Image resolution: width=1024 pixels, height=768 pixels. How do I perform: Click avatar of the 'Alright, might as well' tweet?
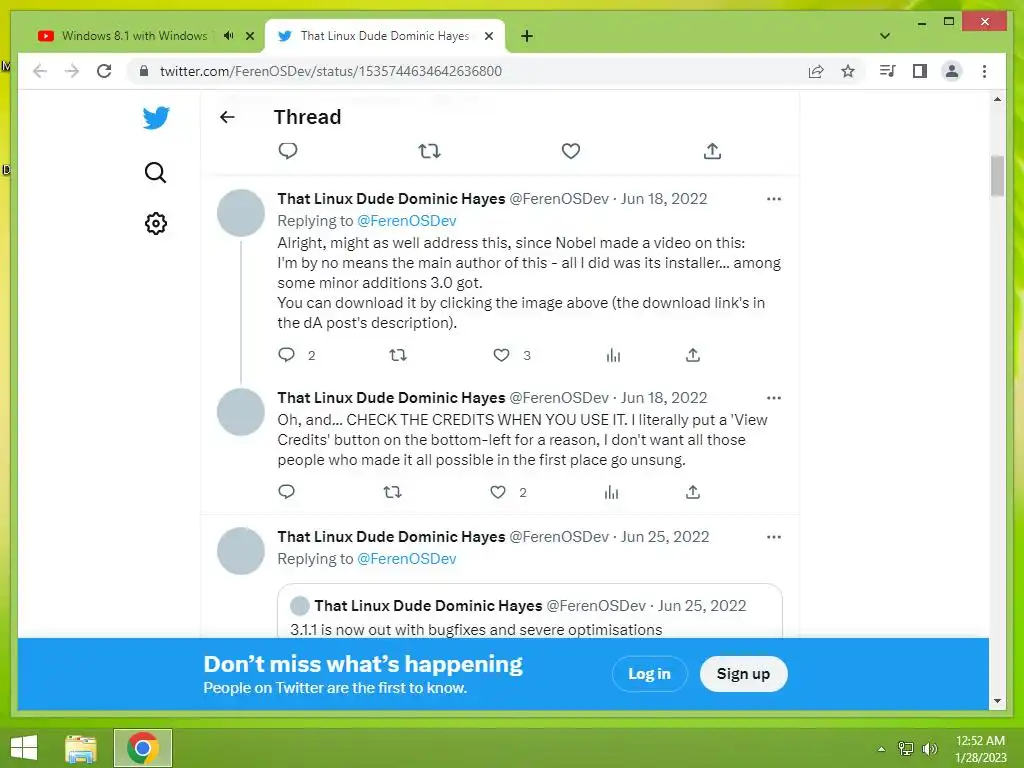(x=241, y=213)
